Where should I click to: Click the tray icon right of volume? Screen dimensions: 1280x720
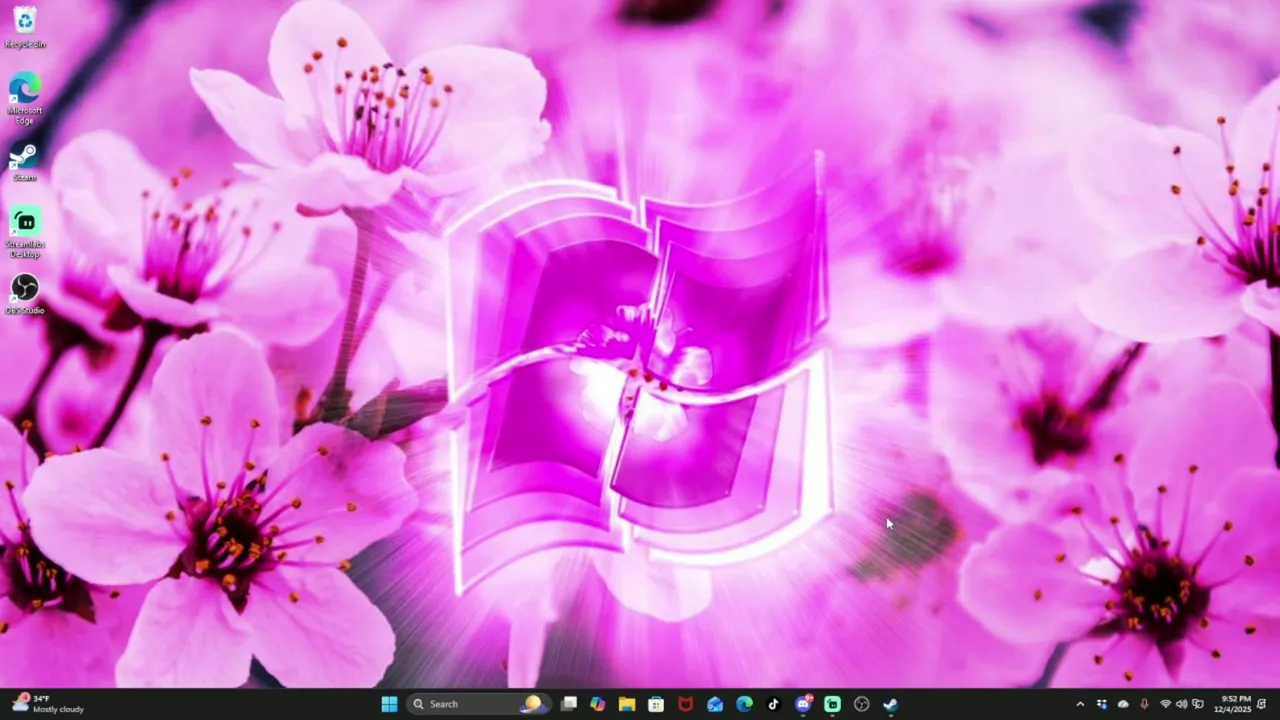tap(1198, 704)
